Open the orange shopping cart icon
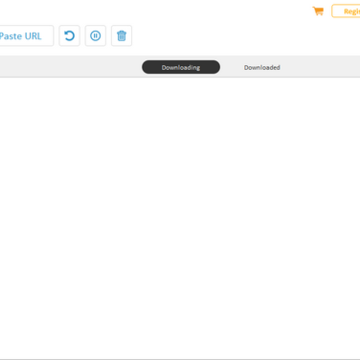The width and height of the screenshot is (360, 360). pos(318,11)
